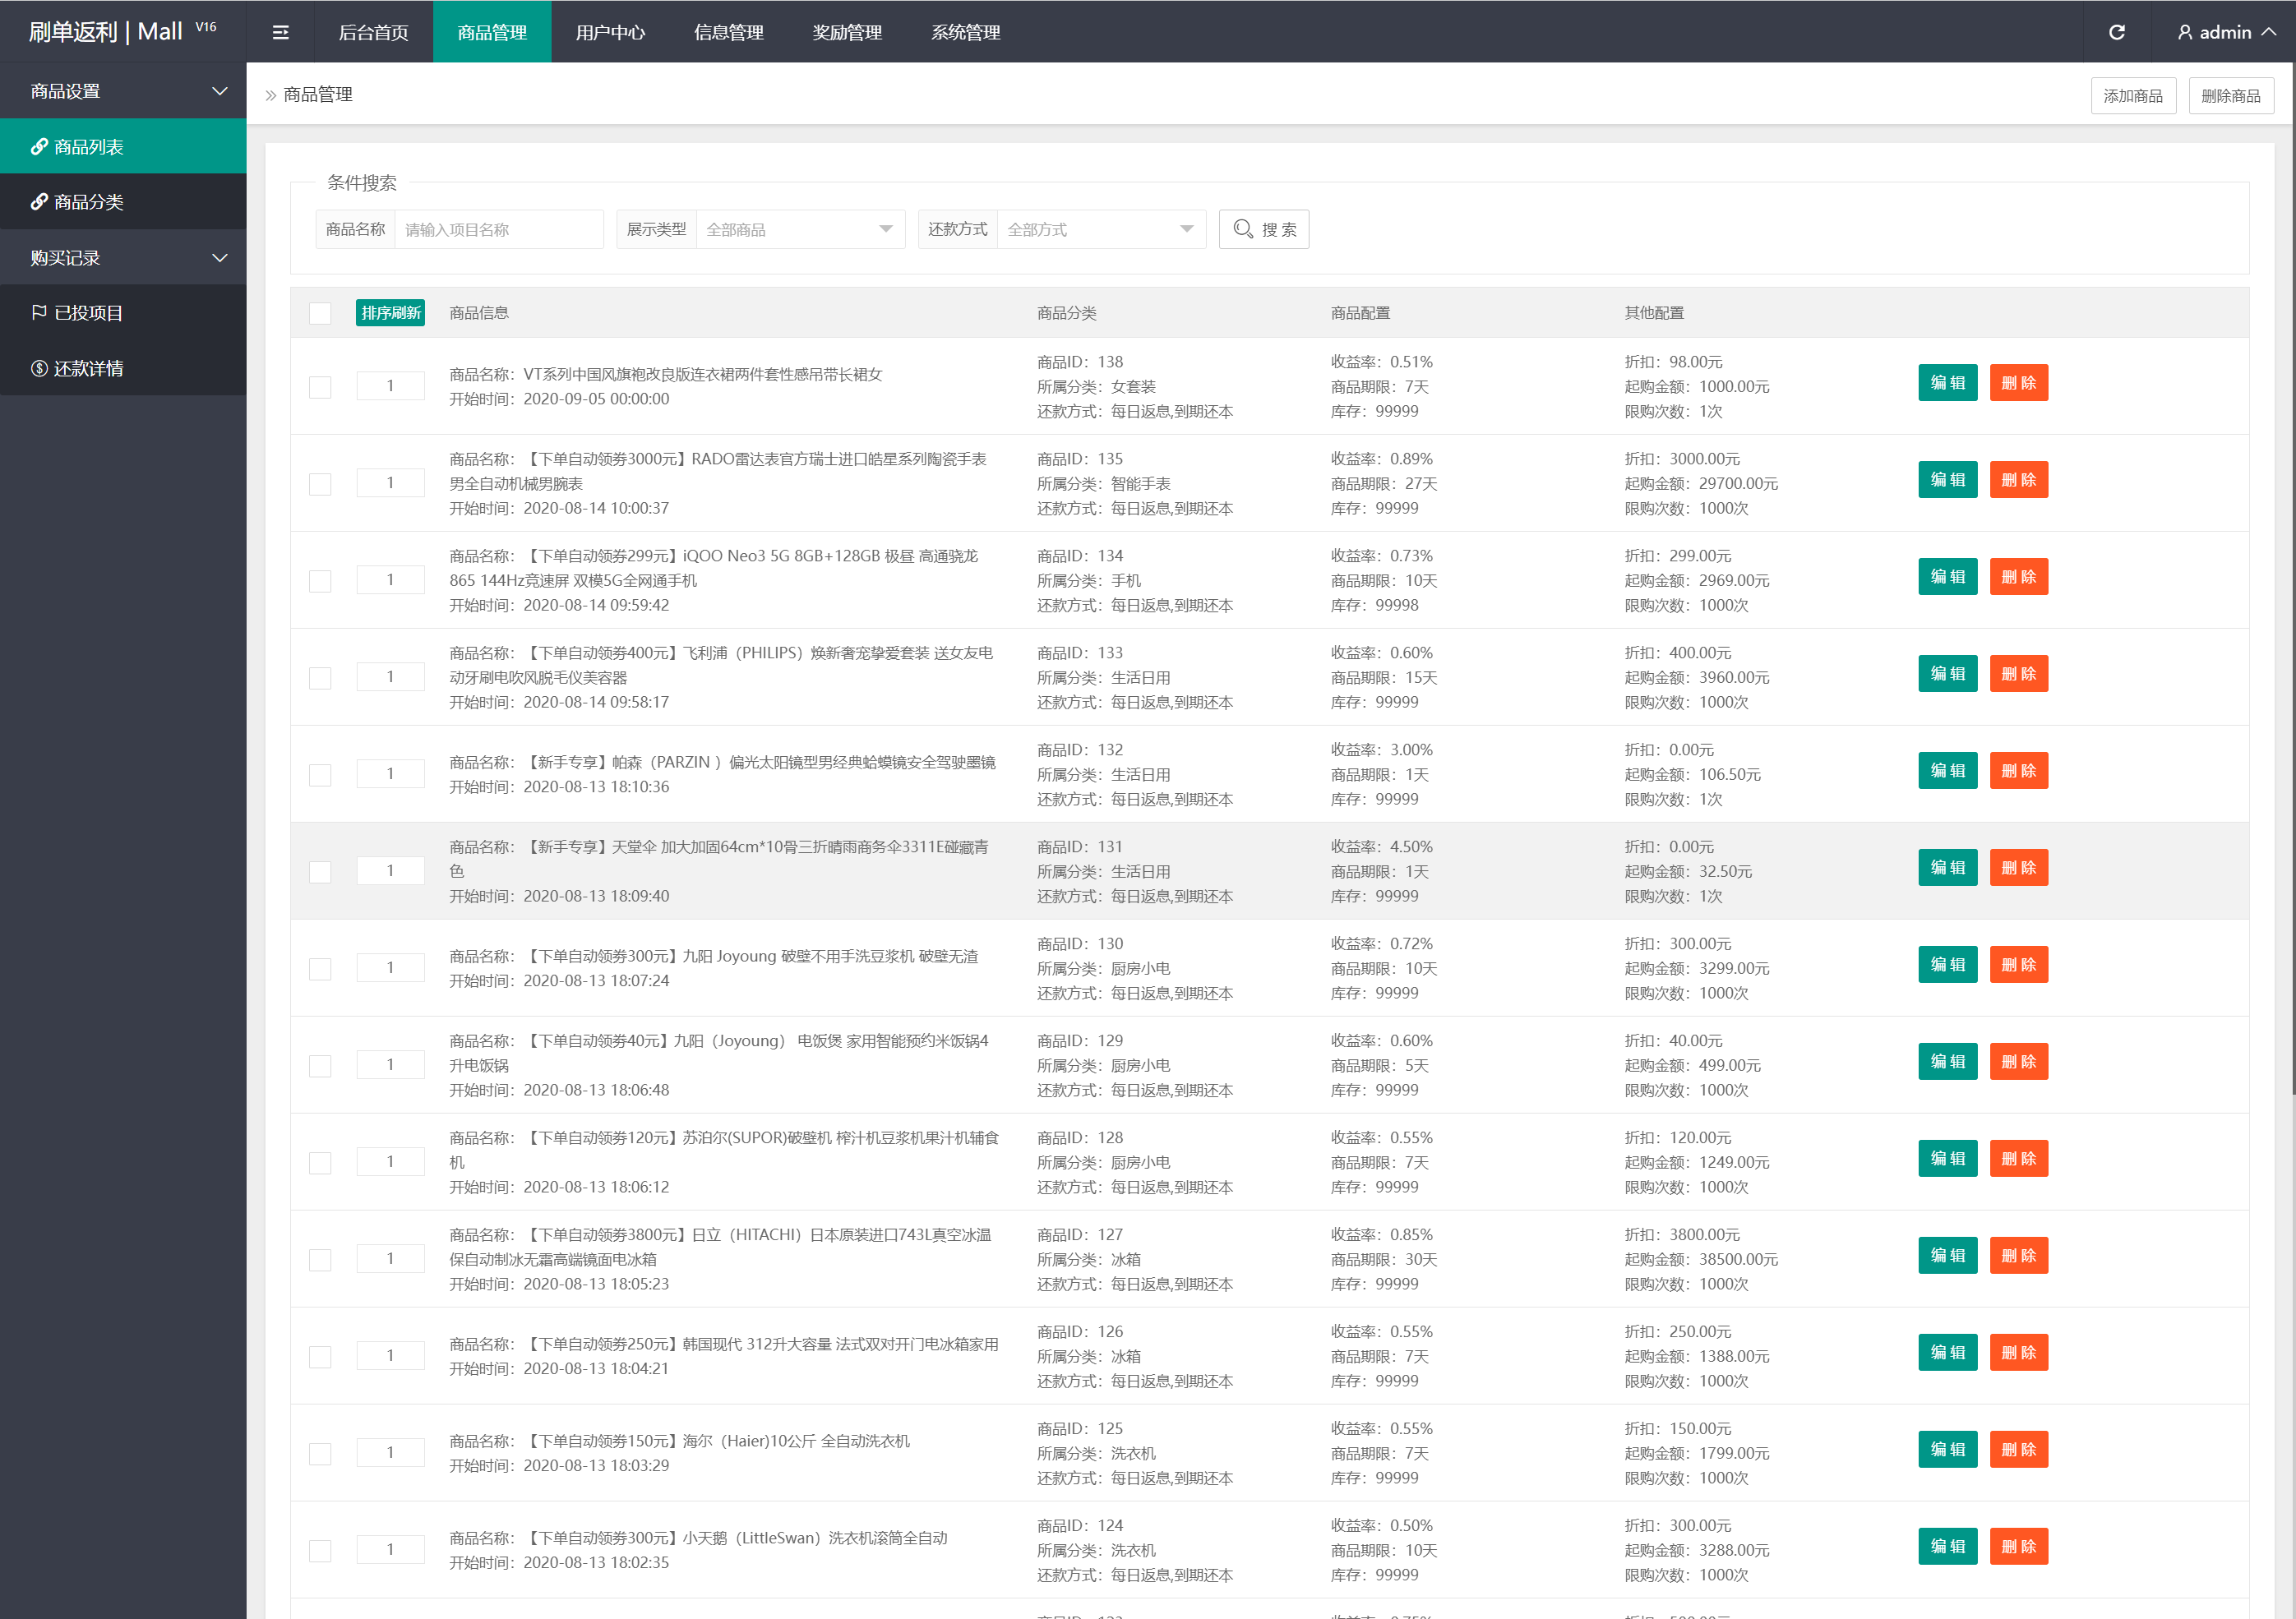The height and width of the screenshot is (1619, 2296).
Task: Edit HITACHI fridge product ID 127
Action: (x=1947, y=1256)
